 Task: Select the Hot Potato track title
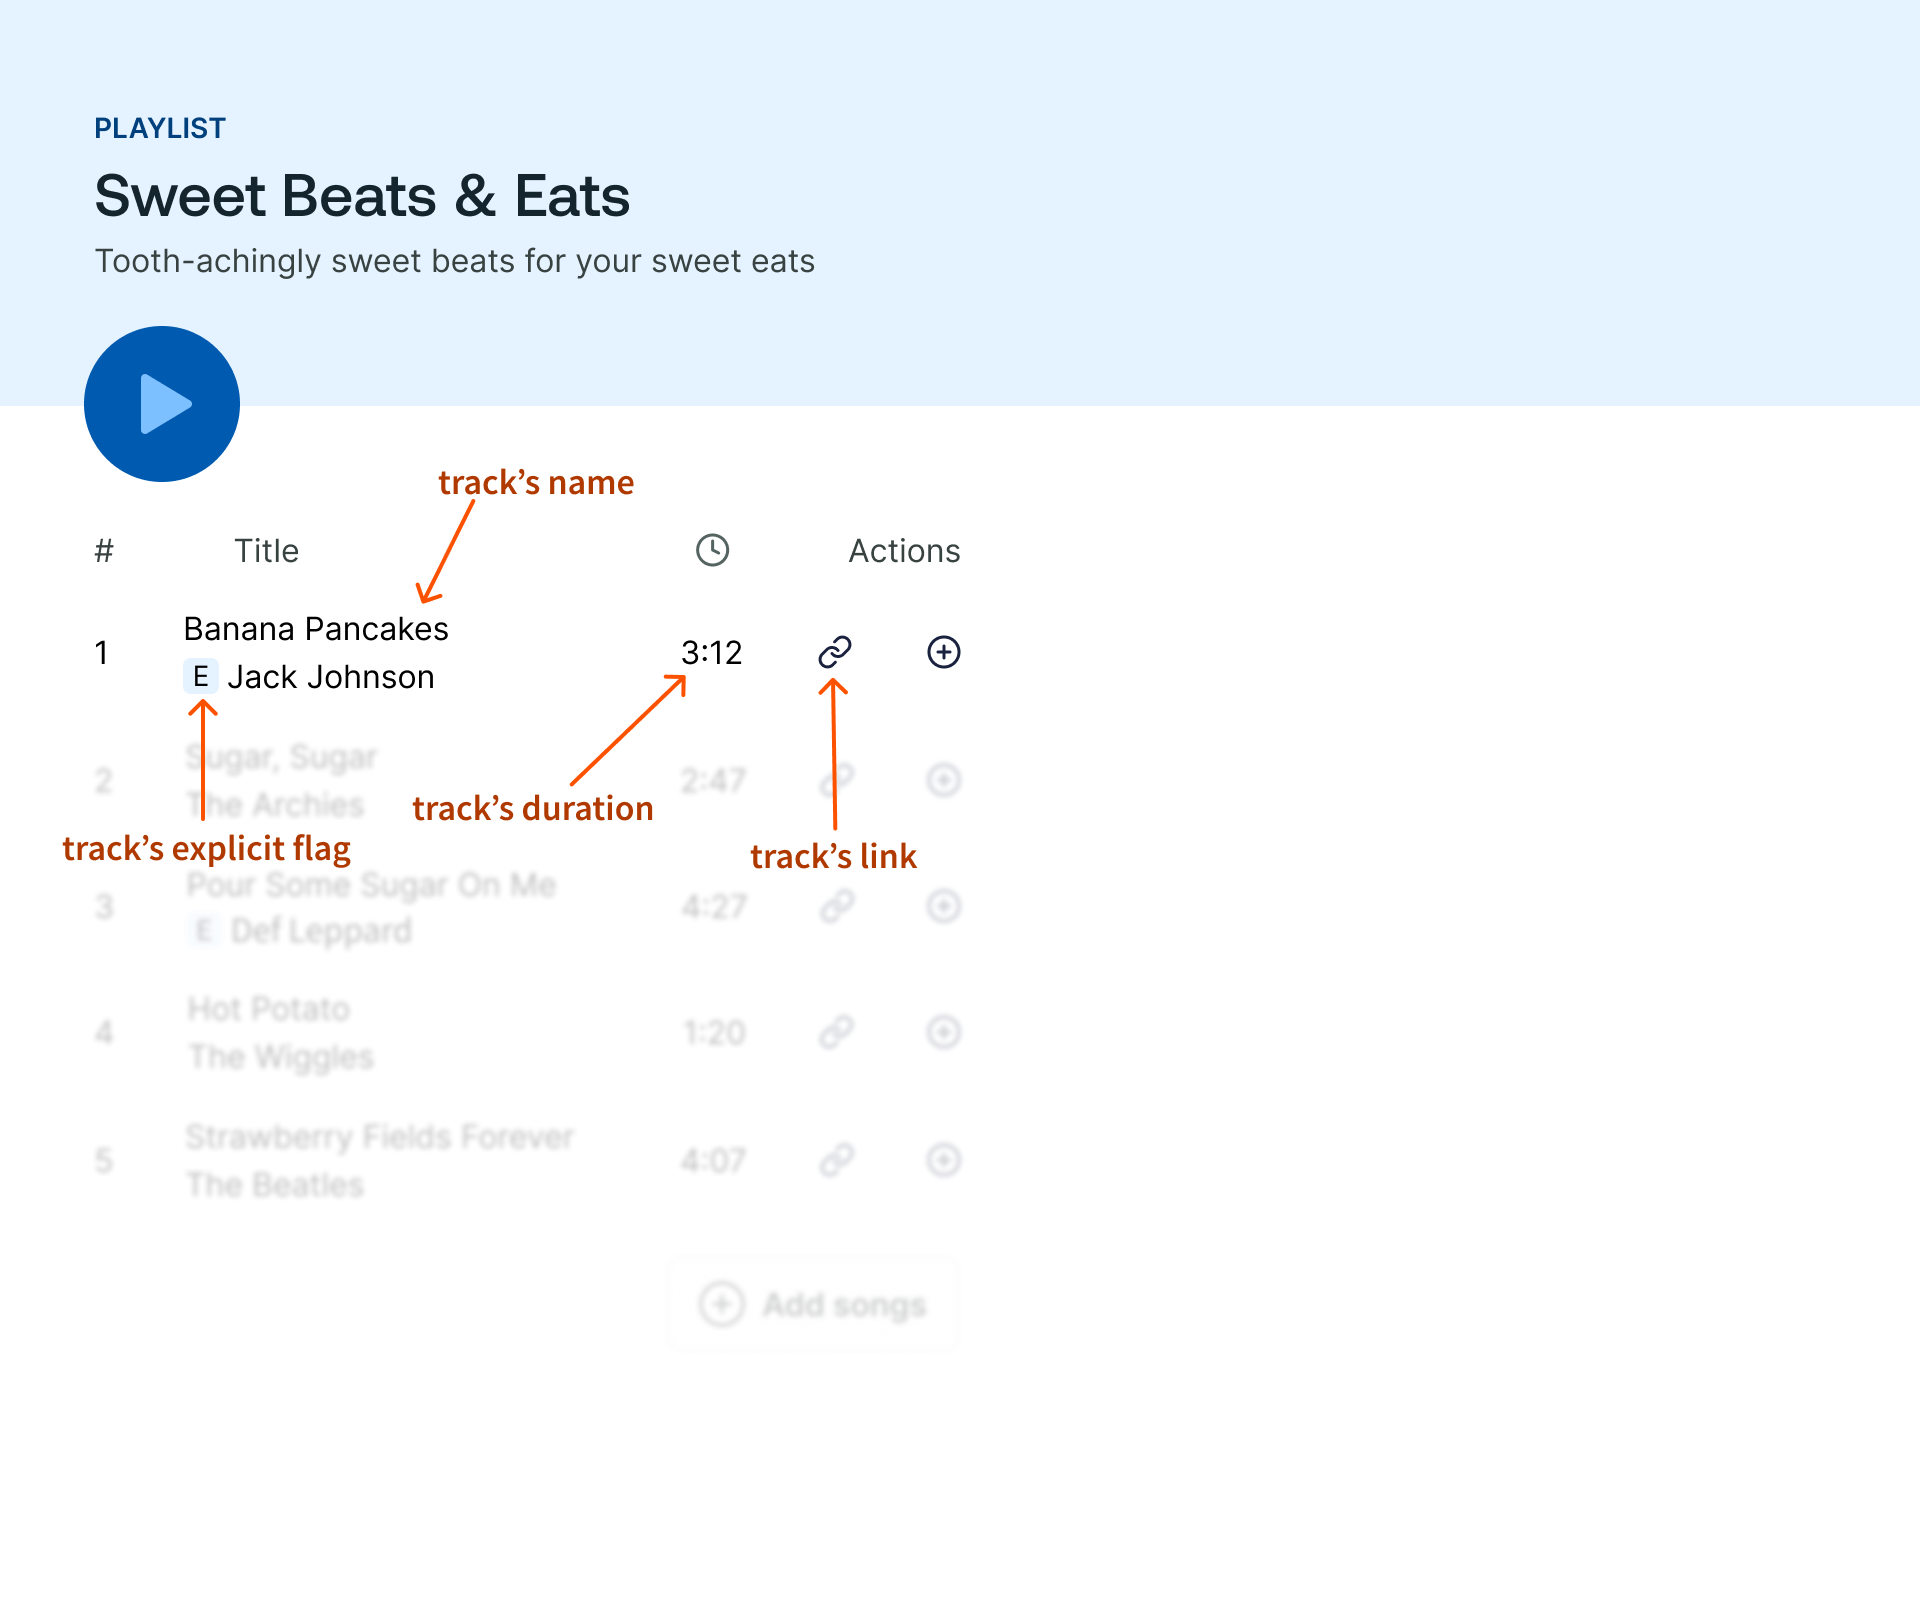(269, 1009)
